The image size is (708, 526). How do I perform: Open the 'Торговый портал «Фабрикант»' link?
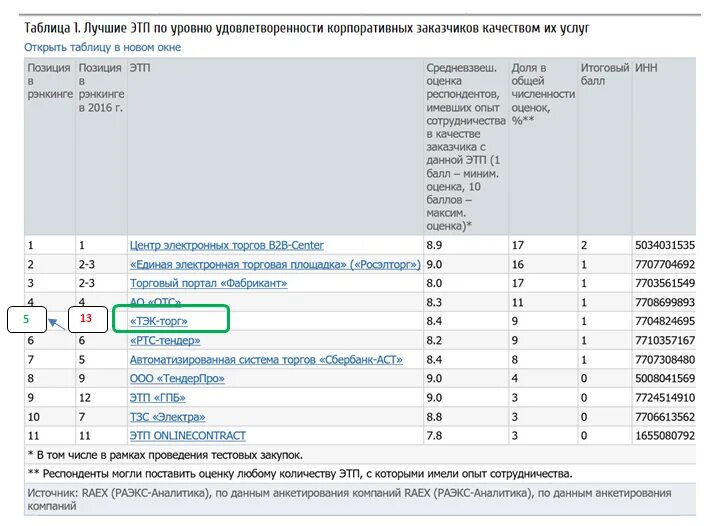(209, 283)
